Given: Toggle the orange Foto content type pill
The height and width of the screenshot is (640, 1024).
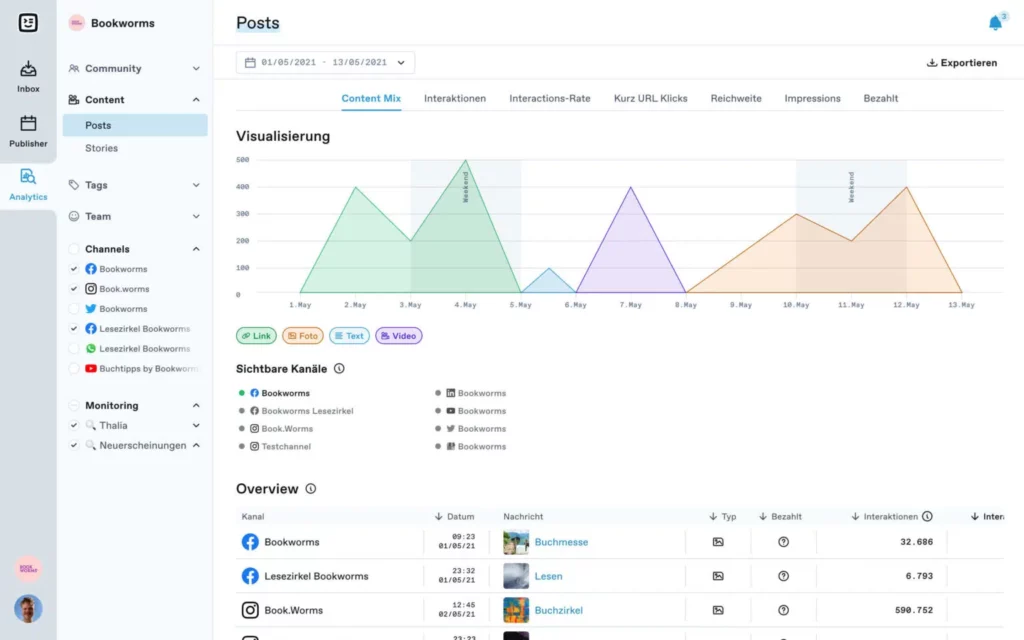Looking at the screenshot, I should [302, 336].
